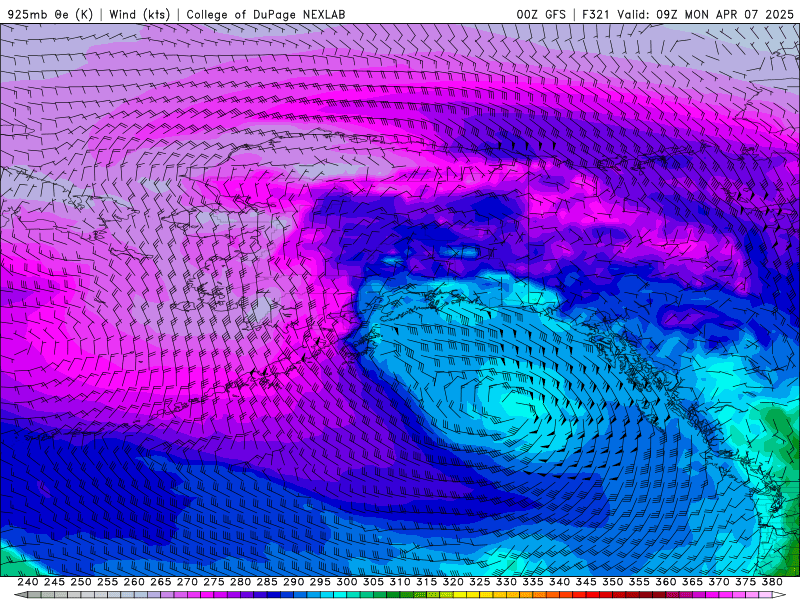Click the 265 value on the color scale
Viewport: 800px width, 600px height.
(x=160, y=582)
